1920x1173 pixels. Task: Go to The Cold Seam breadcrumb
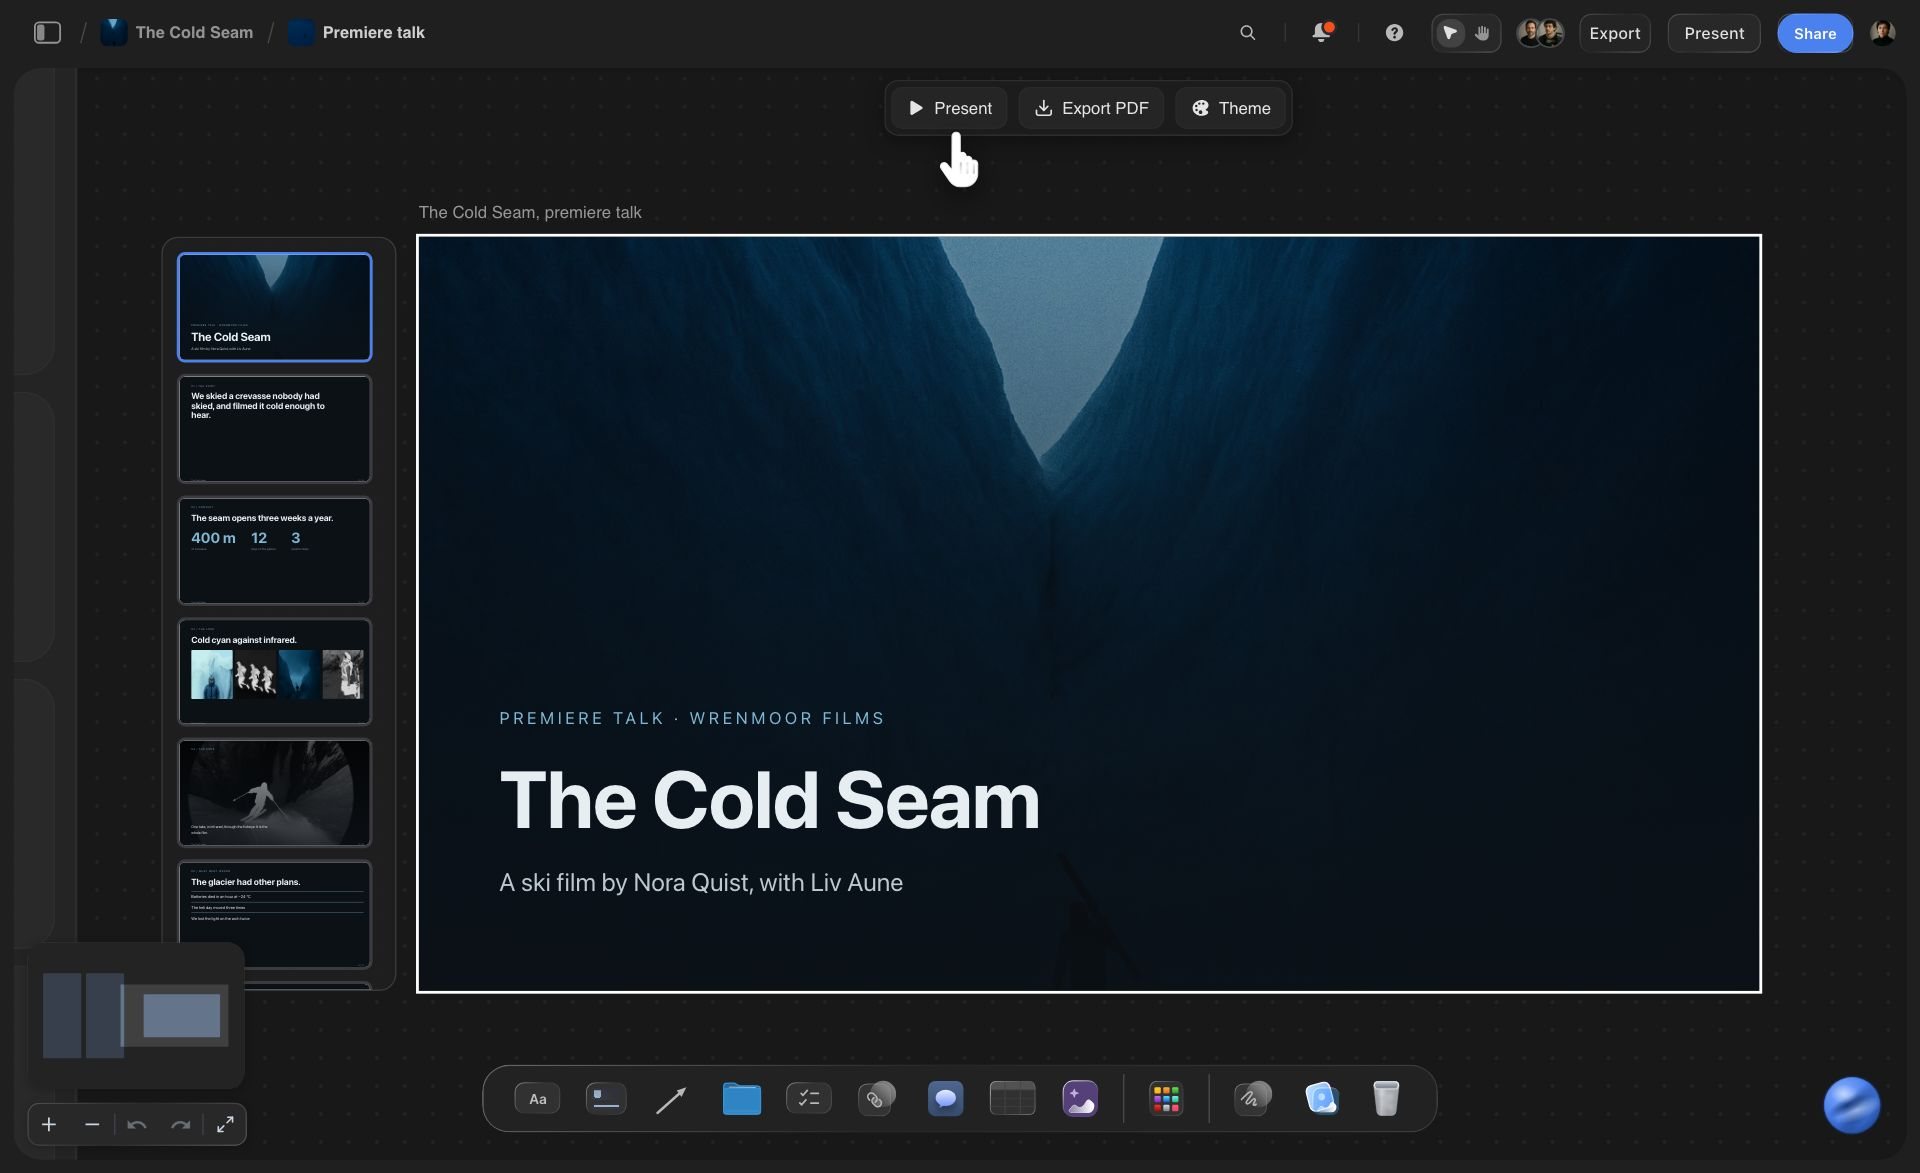178,33
